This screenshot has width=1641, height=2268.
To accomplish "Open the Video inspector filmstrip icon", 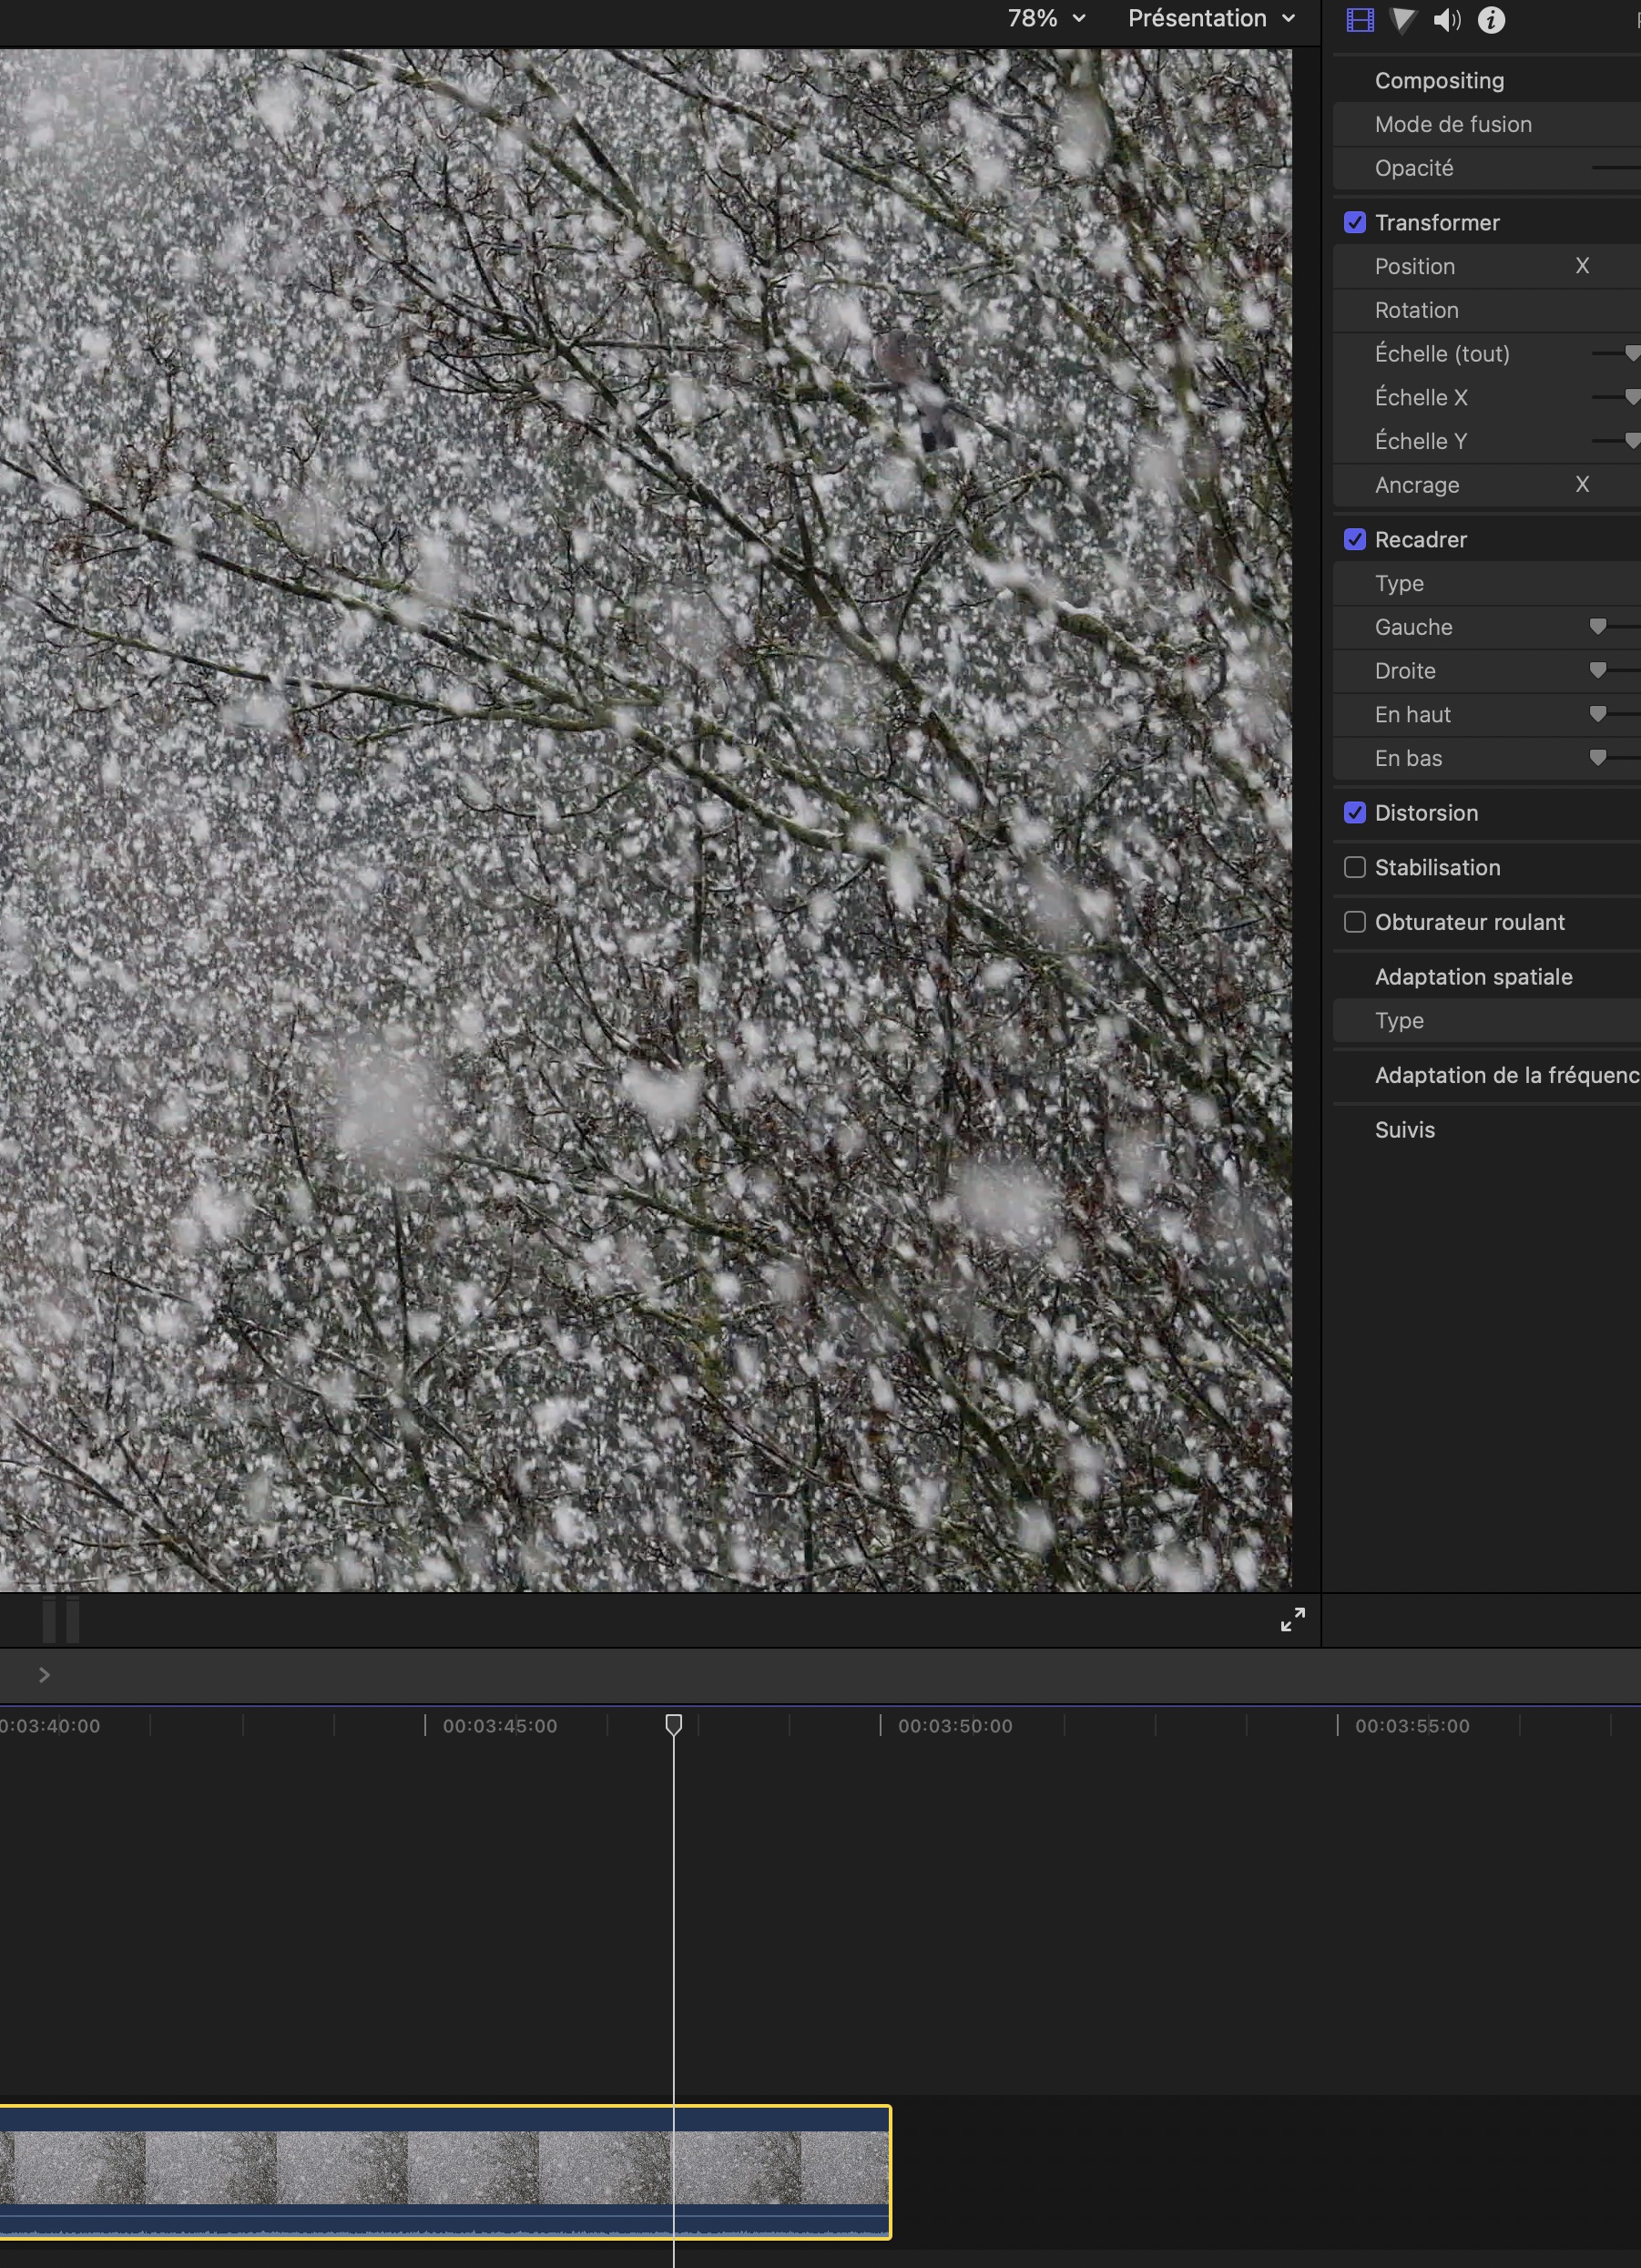I will [x=1359, y=20].
